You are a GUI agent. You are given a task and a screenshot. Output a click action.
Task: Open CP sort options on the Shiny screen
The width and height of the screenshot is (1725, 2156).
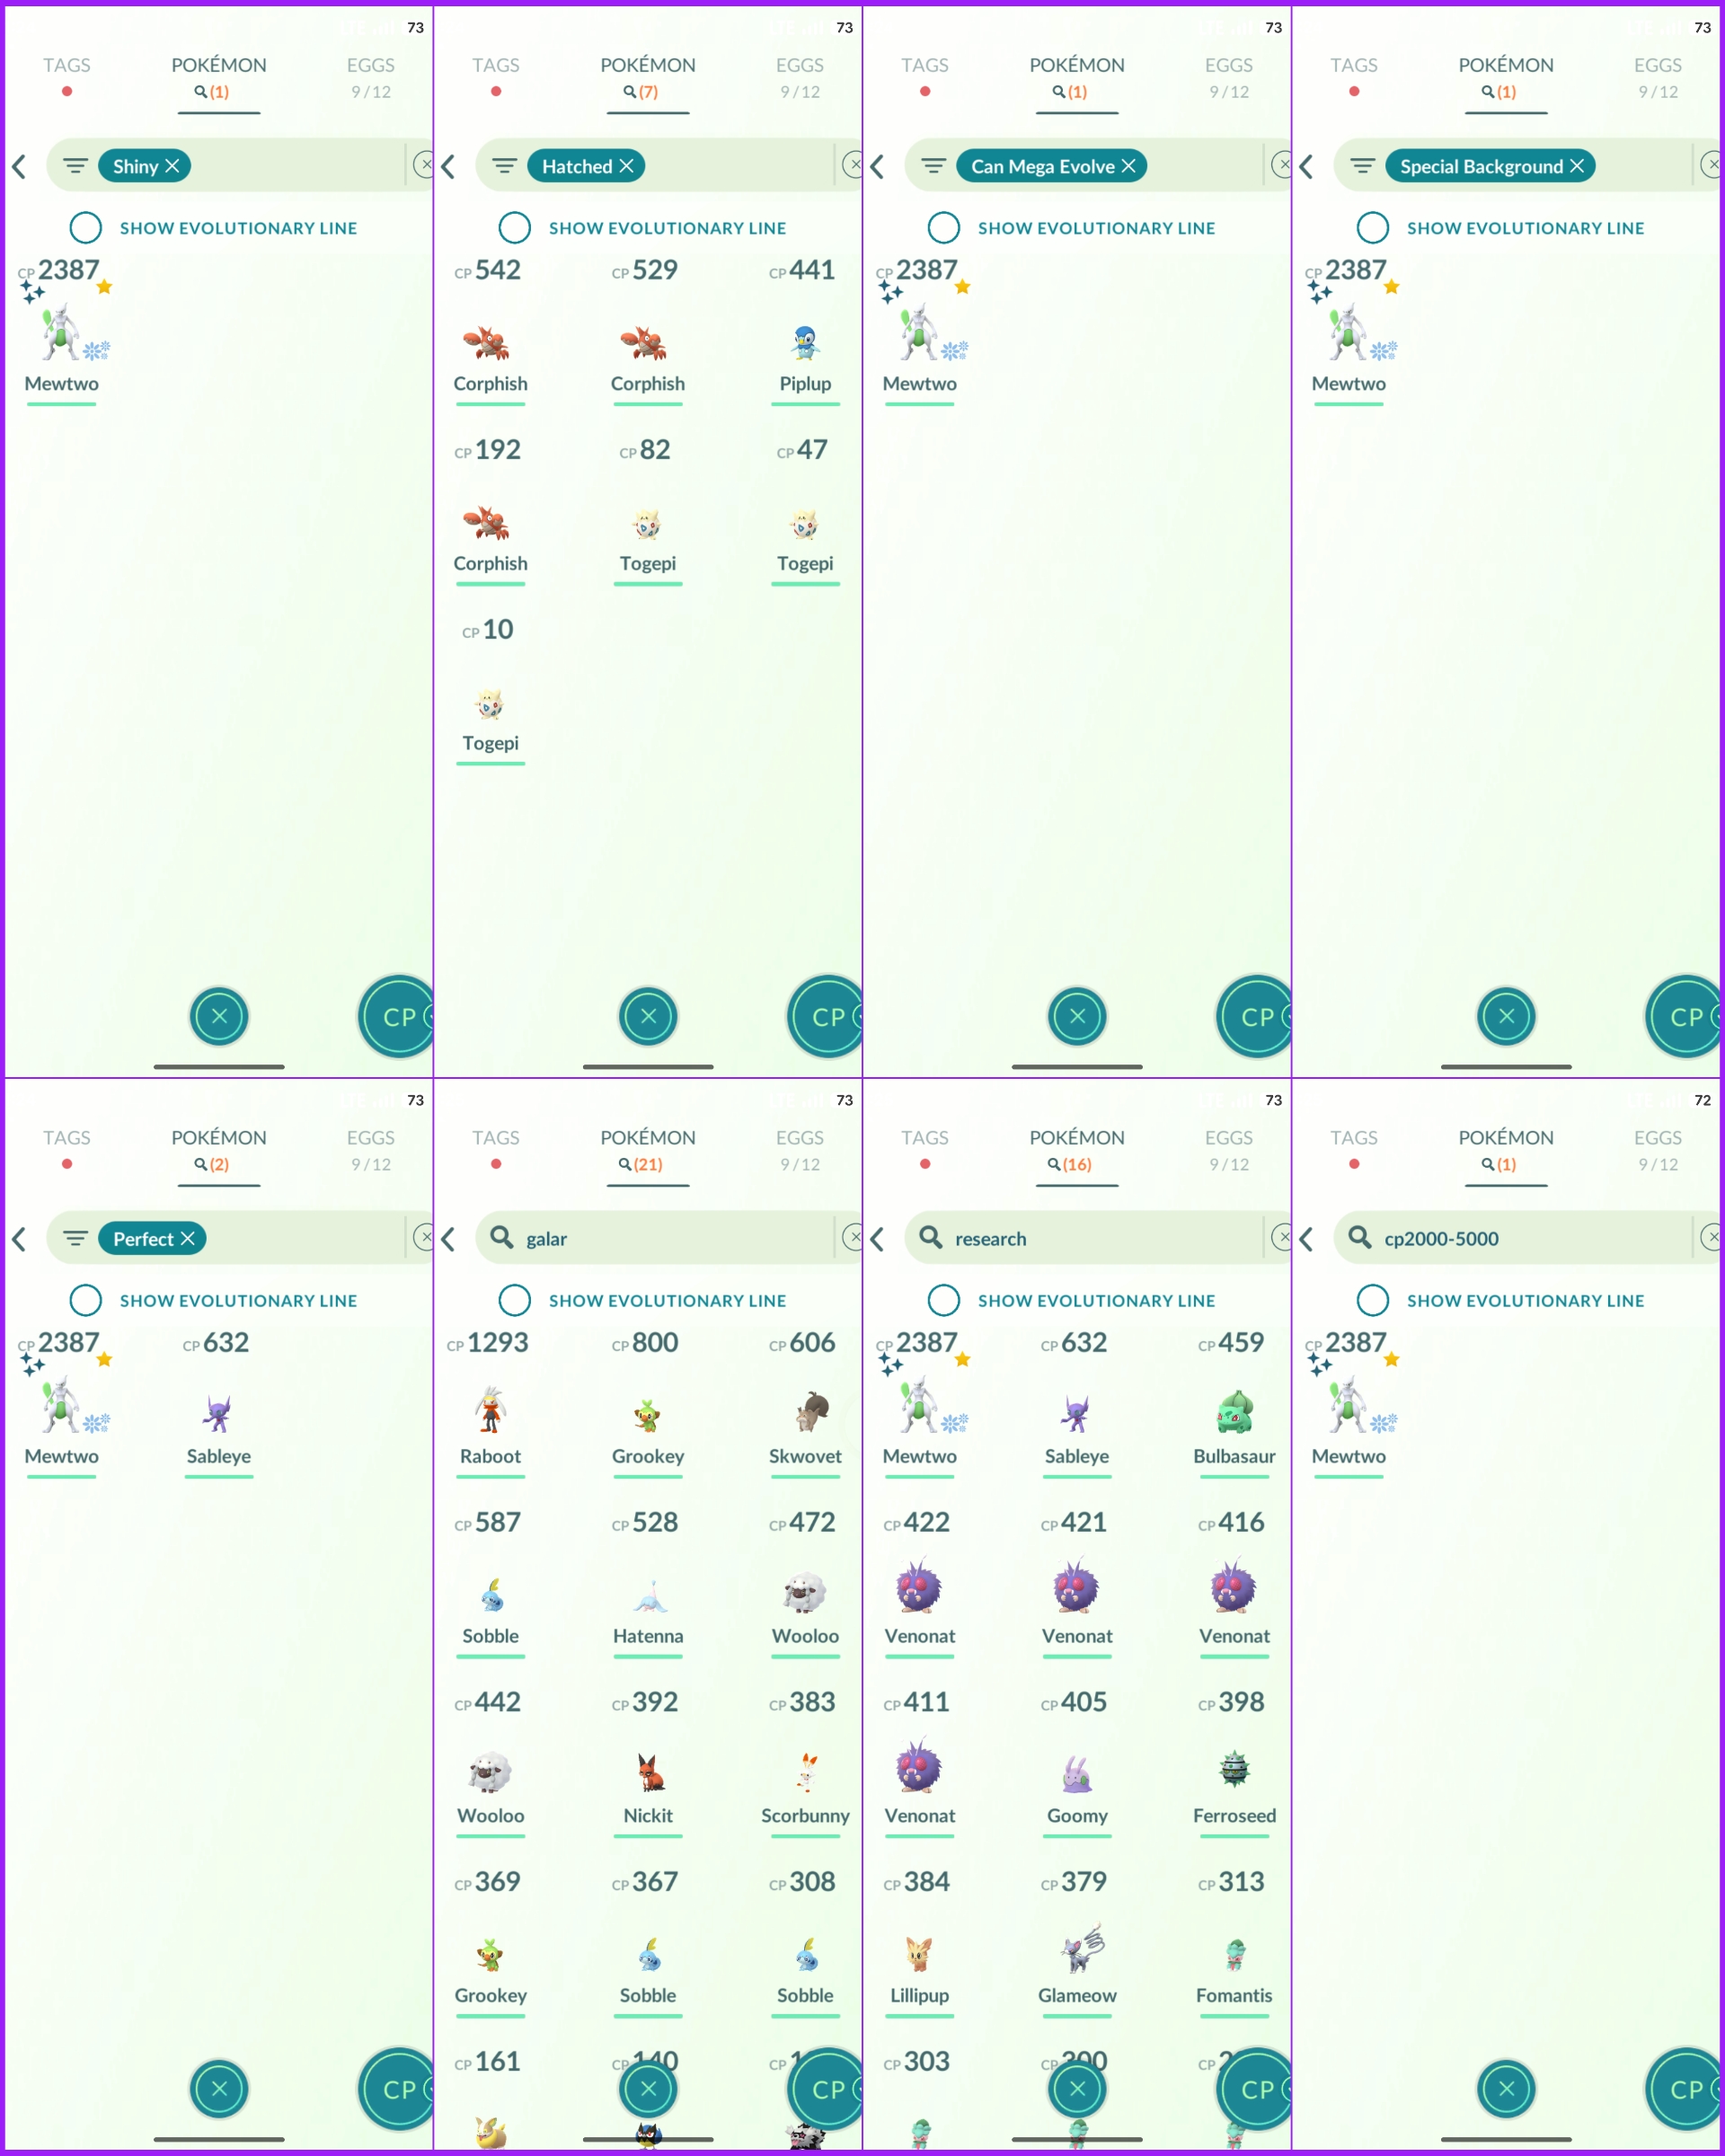tap(396, 1016)
